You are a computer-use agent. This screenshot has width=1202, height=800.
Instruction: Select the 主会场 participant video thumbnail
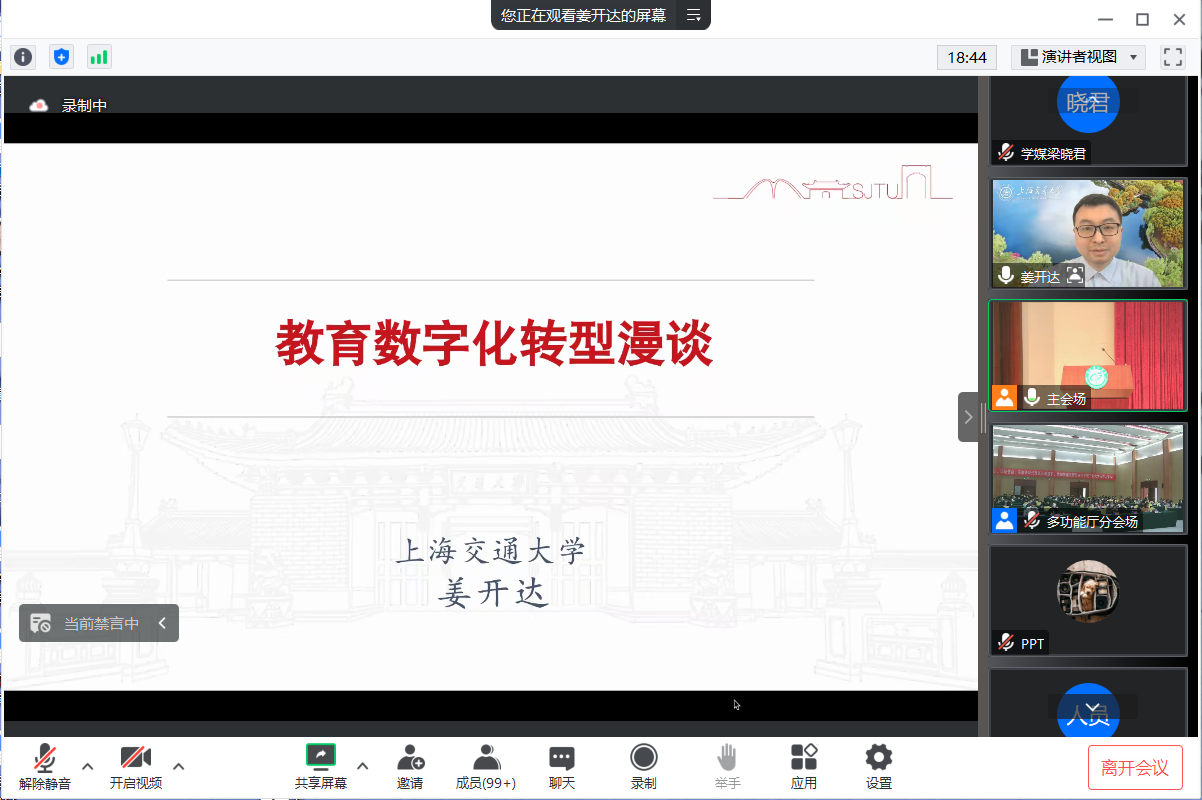[x=1087, y=355]
